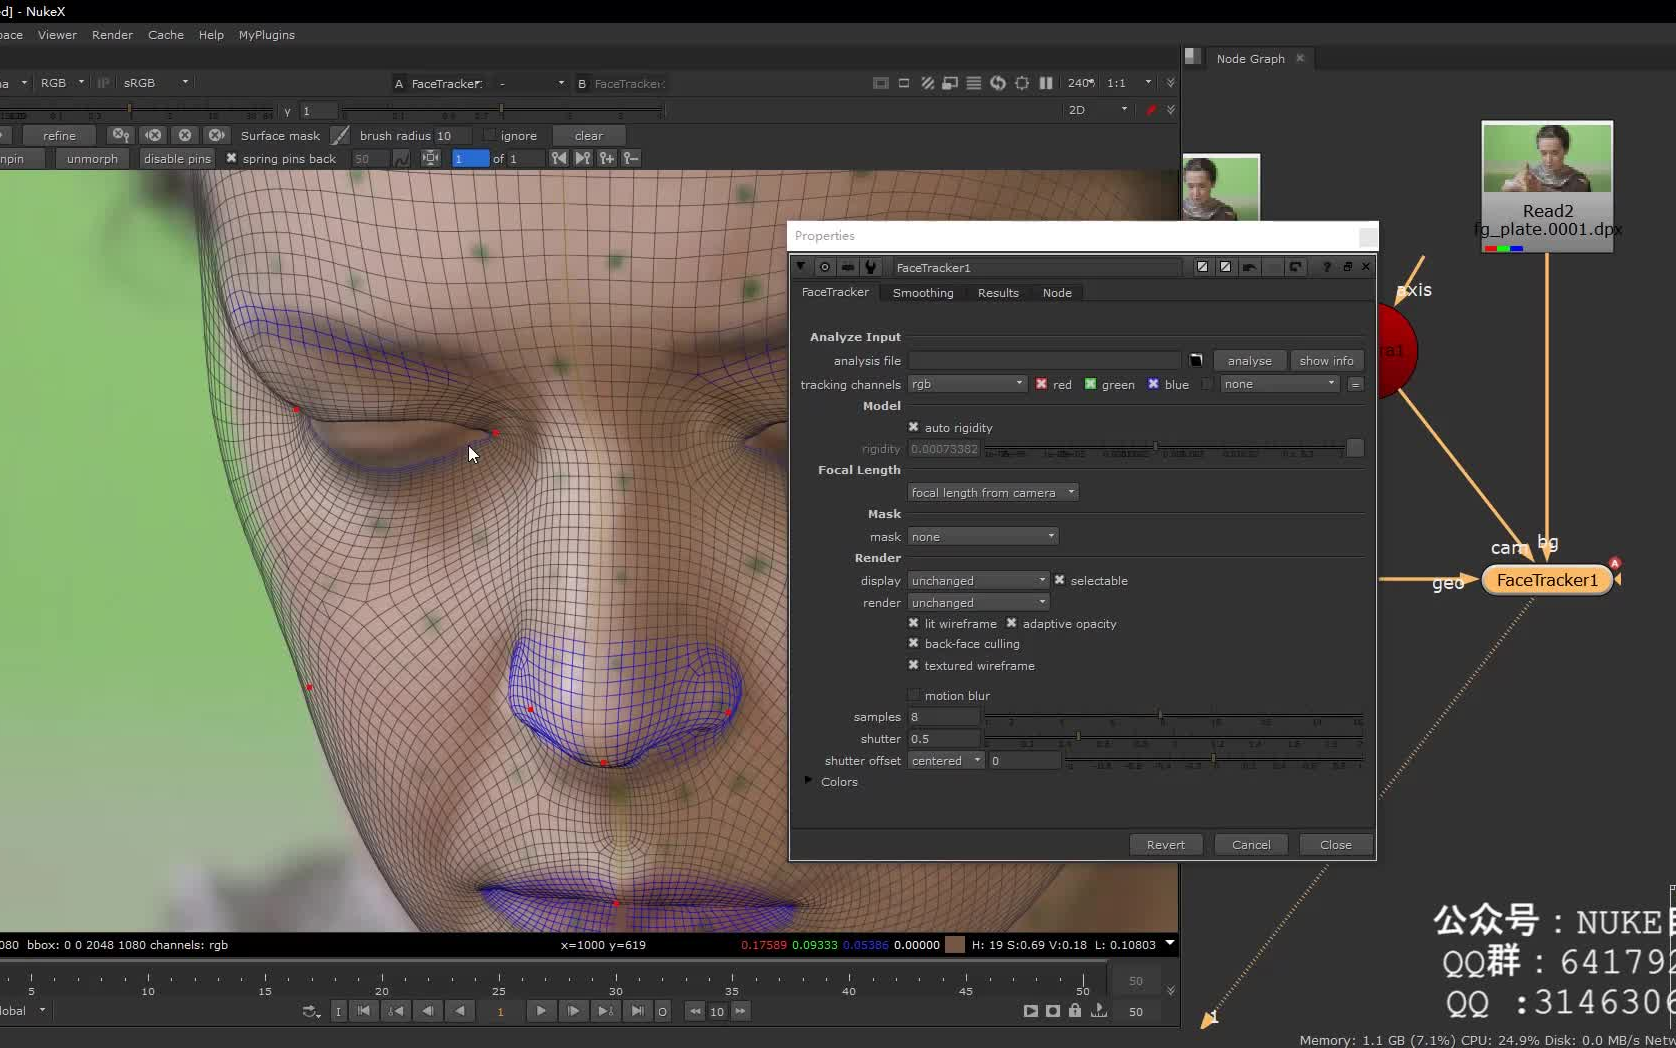Click the wrench icon in FaceTracker1 properties
The height and width of the screenshot is (1048, 1676).
pyautogui.click(x=870, y=267)
